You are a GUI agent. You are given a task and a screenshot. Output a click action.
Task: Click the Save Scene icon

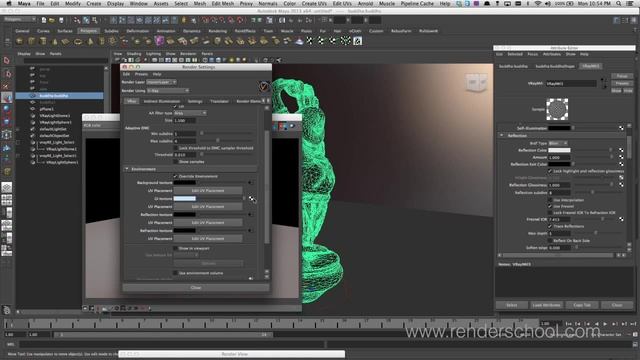point(61,20)
